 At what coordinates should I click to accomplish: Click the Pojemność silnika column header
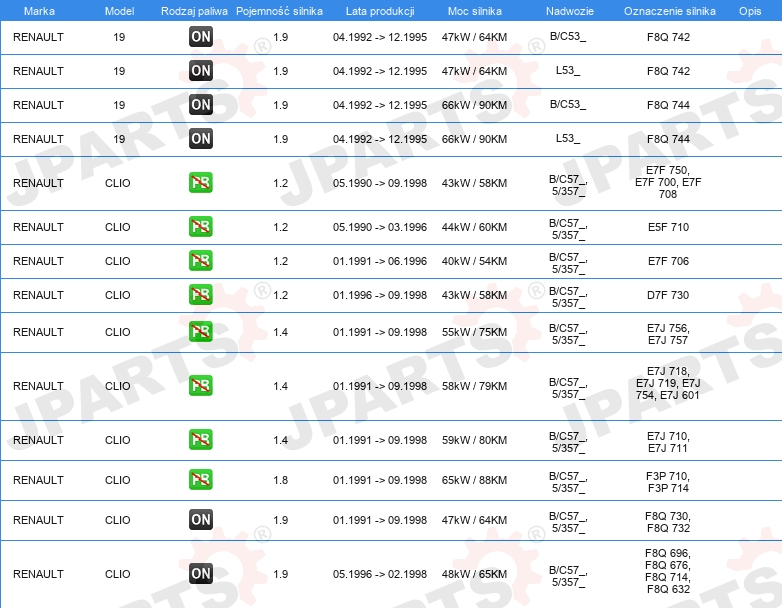click(x=279, y=11)
